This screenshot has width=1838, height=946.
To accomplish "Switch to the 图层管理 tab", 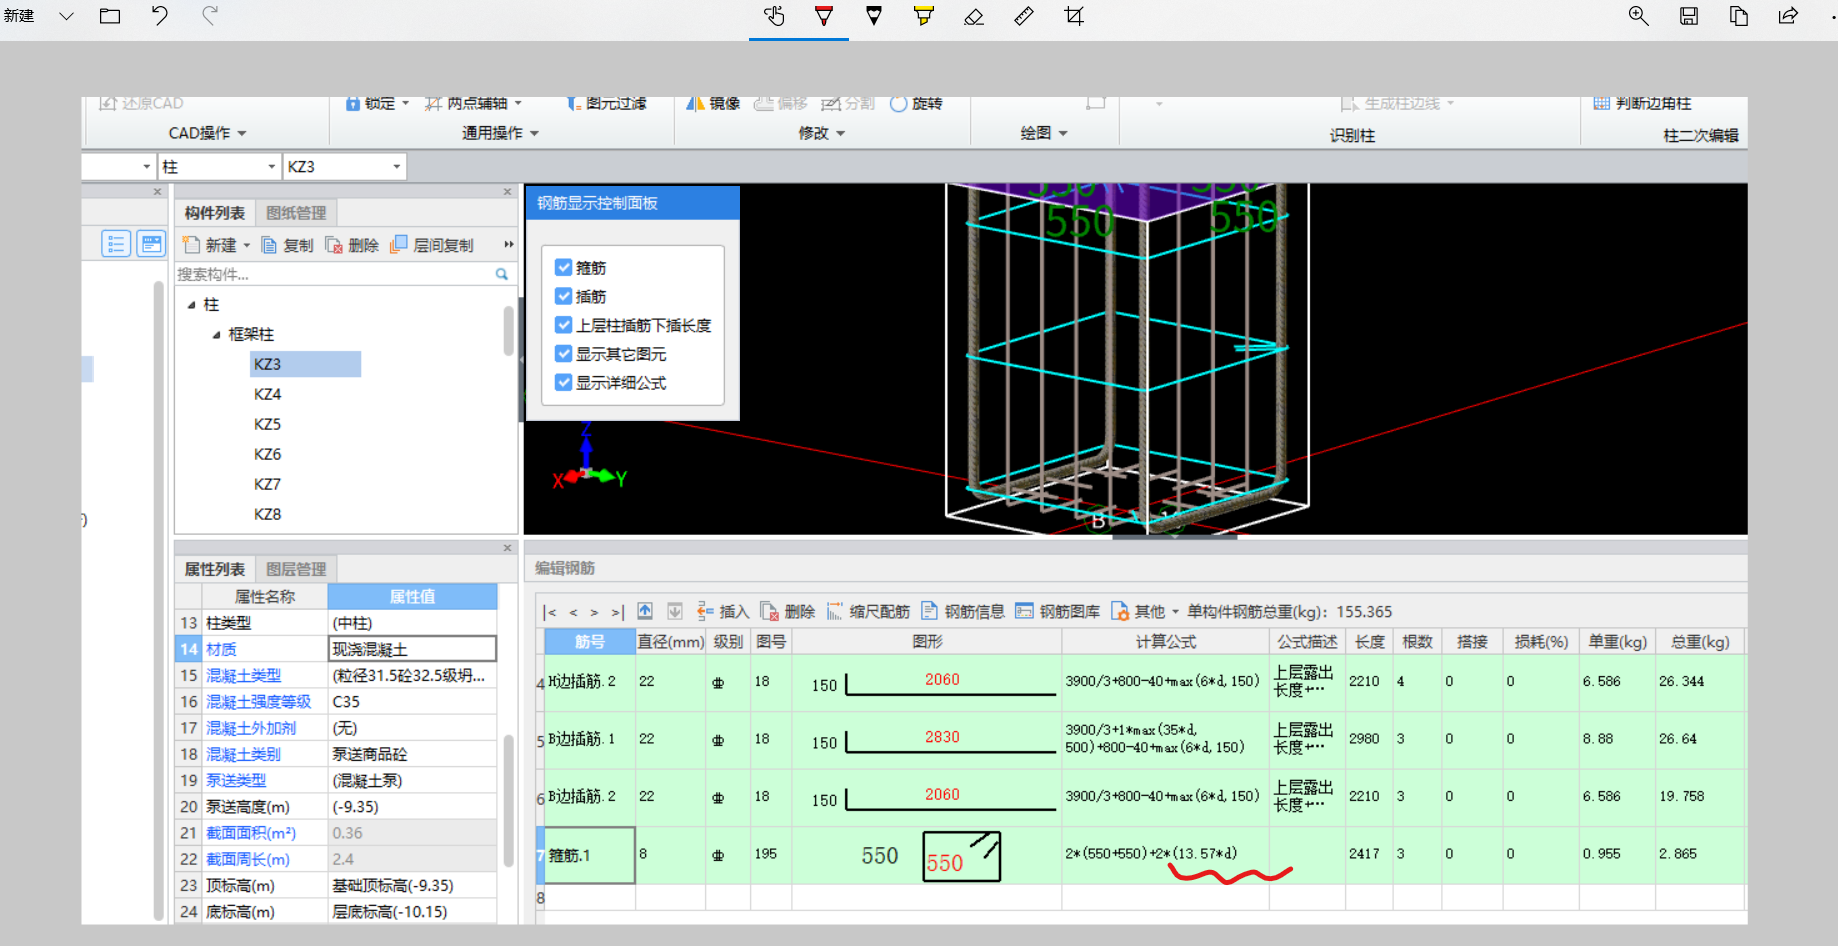I will 296,569.
